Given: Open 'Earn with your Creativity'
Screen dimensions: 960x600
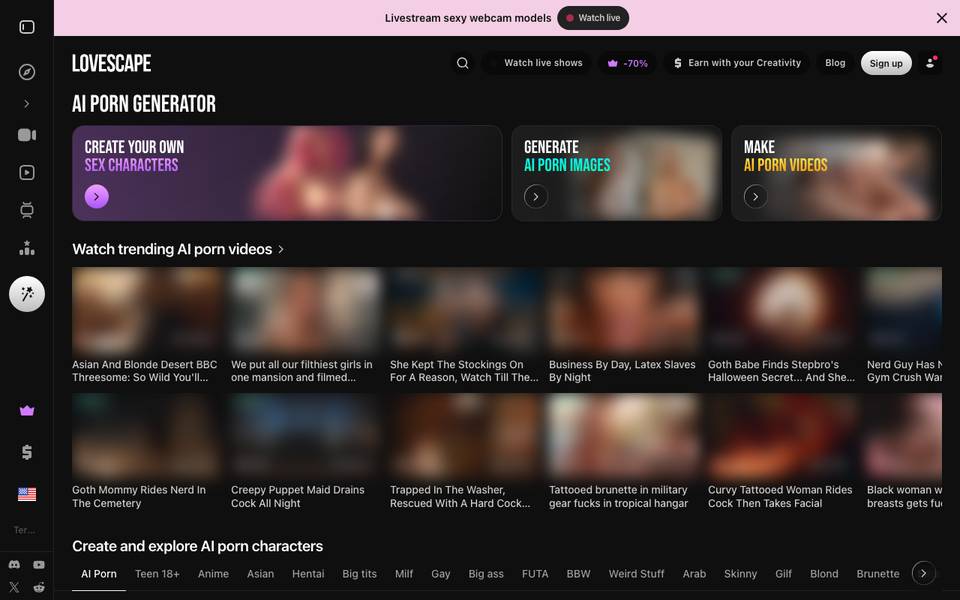Looking at the screenshot, I should click(x=737, y=63).
